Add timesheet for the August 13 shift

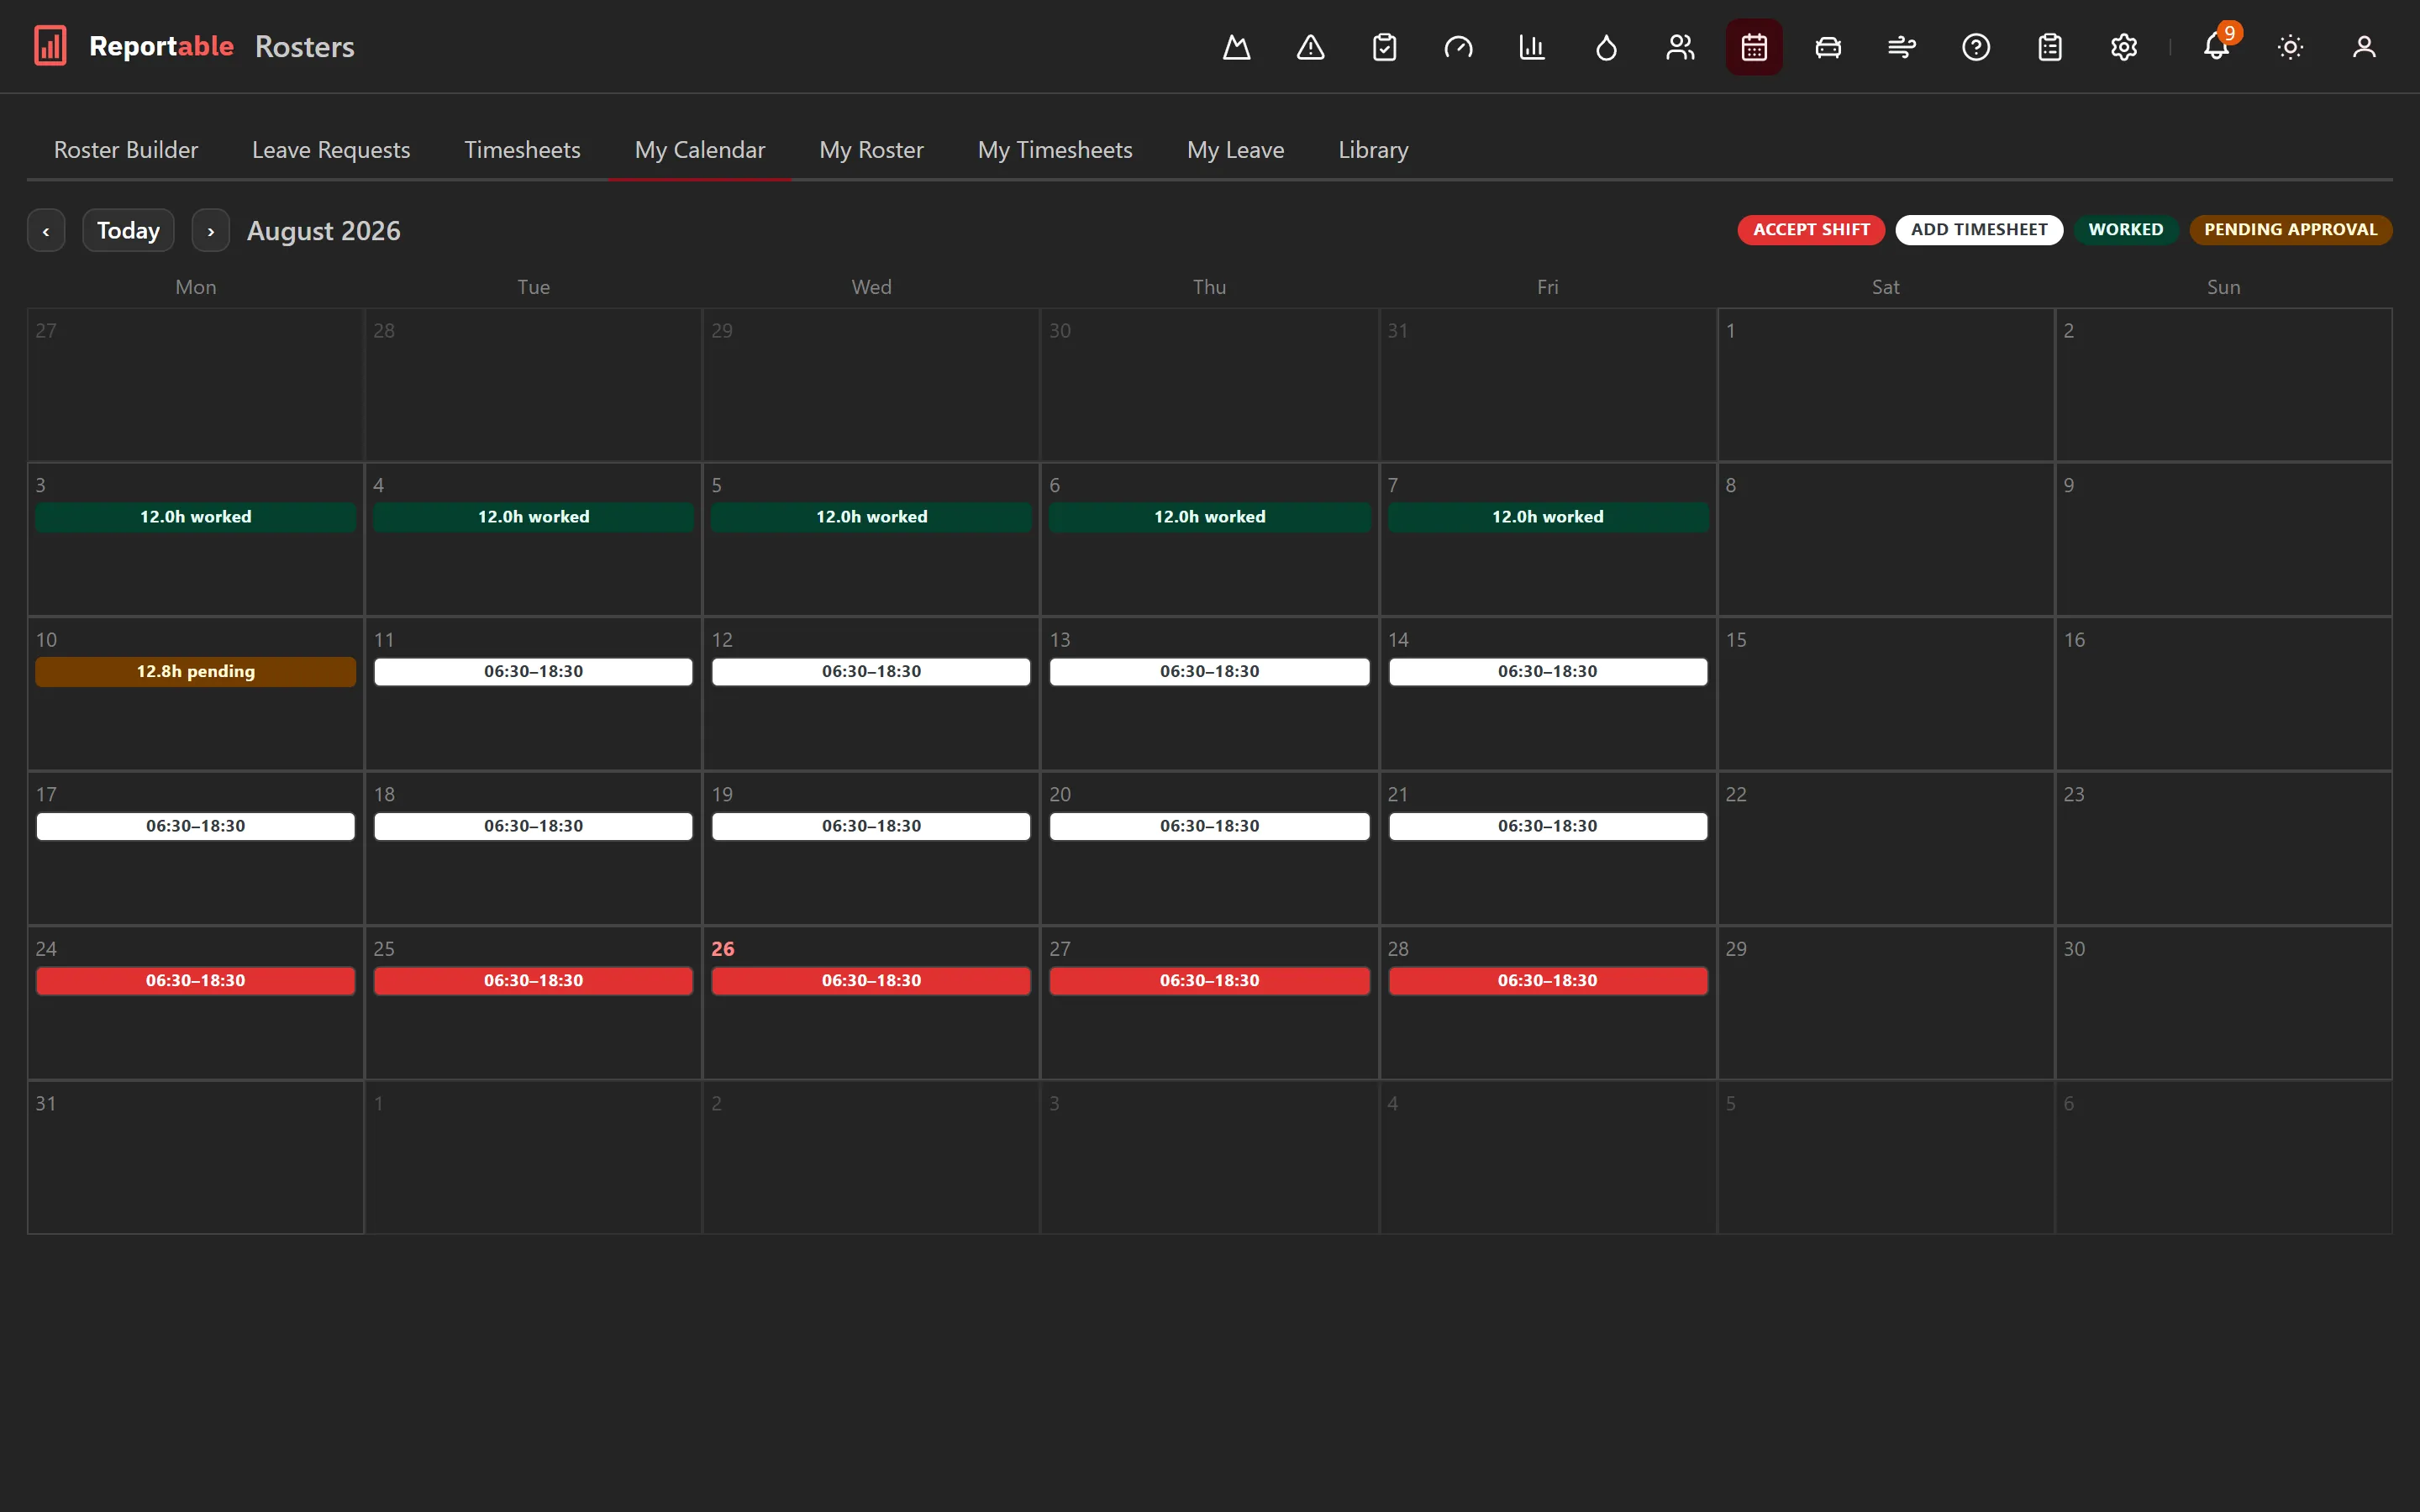point(1210,672)
